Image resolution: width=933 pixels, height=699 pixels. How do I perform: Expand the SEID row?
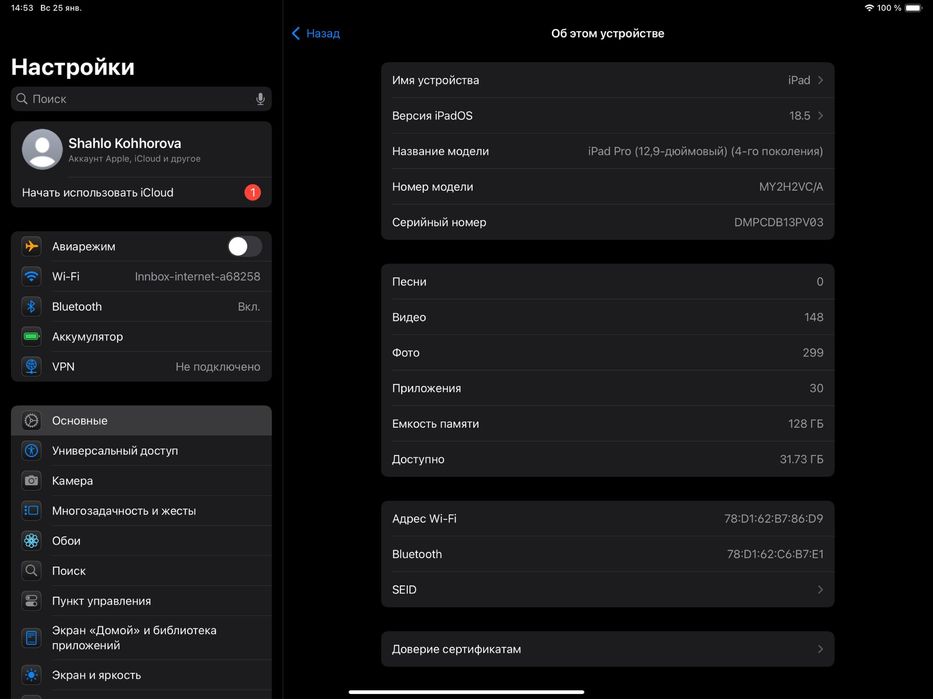tap(608, 590)
